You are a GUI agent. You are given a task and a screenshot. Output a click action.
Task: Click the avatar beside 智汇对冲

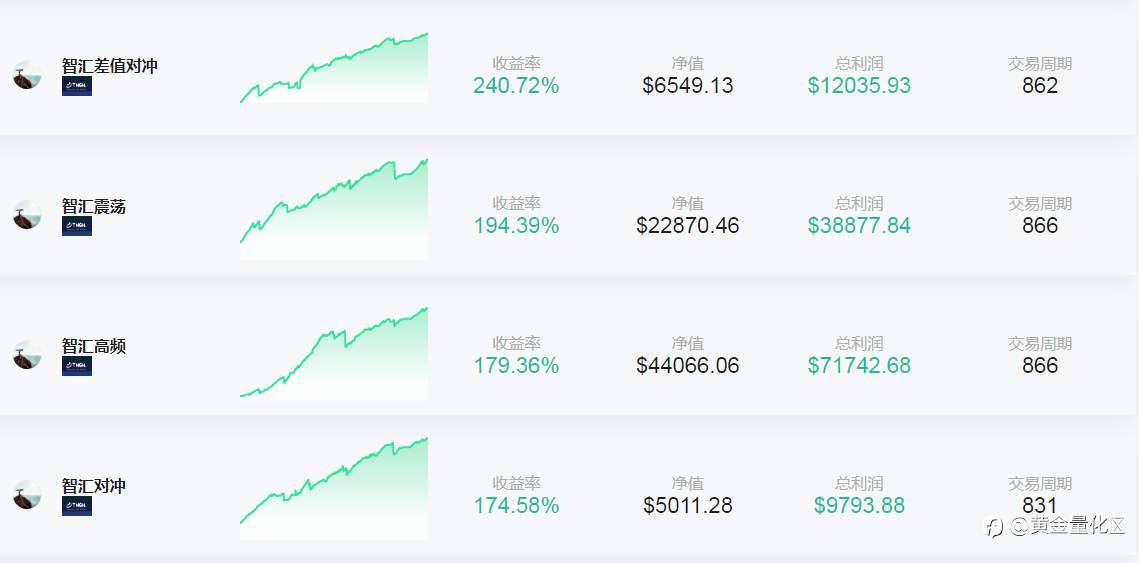[27, 495]
